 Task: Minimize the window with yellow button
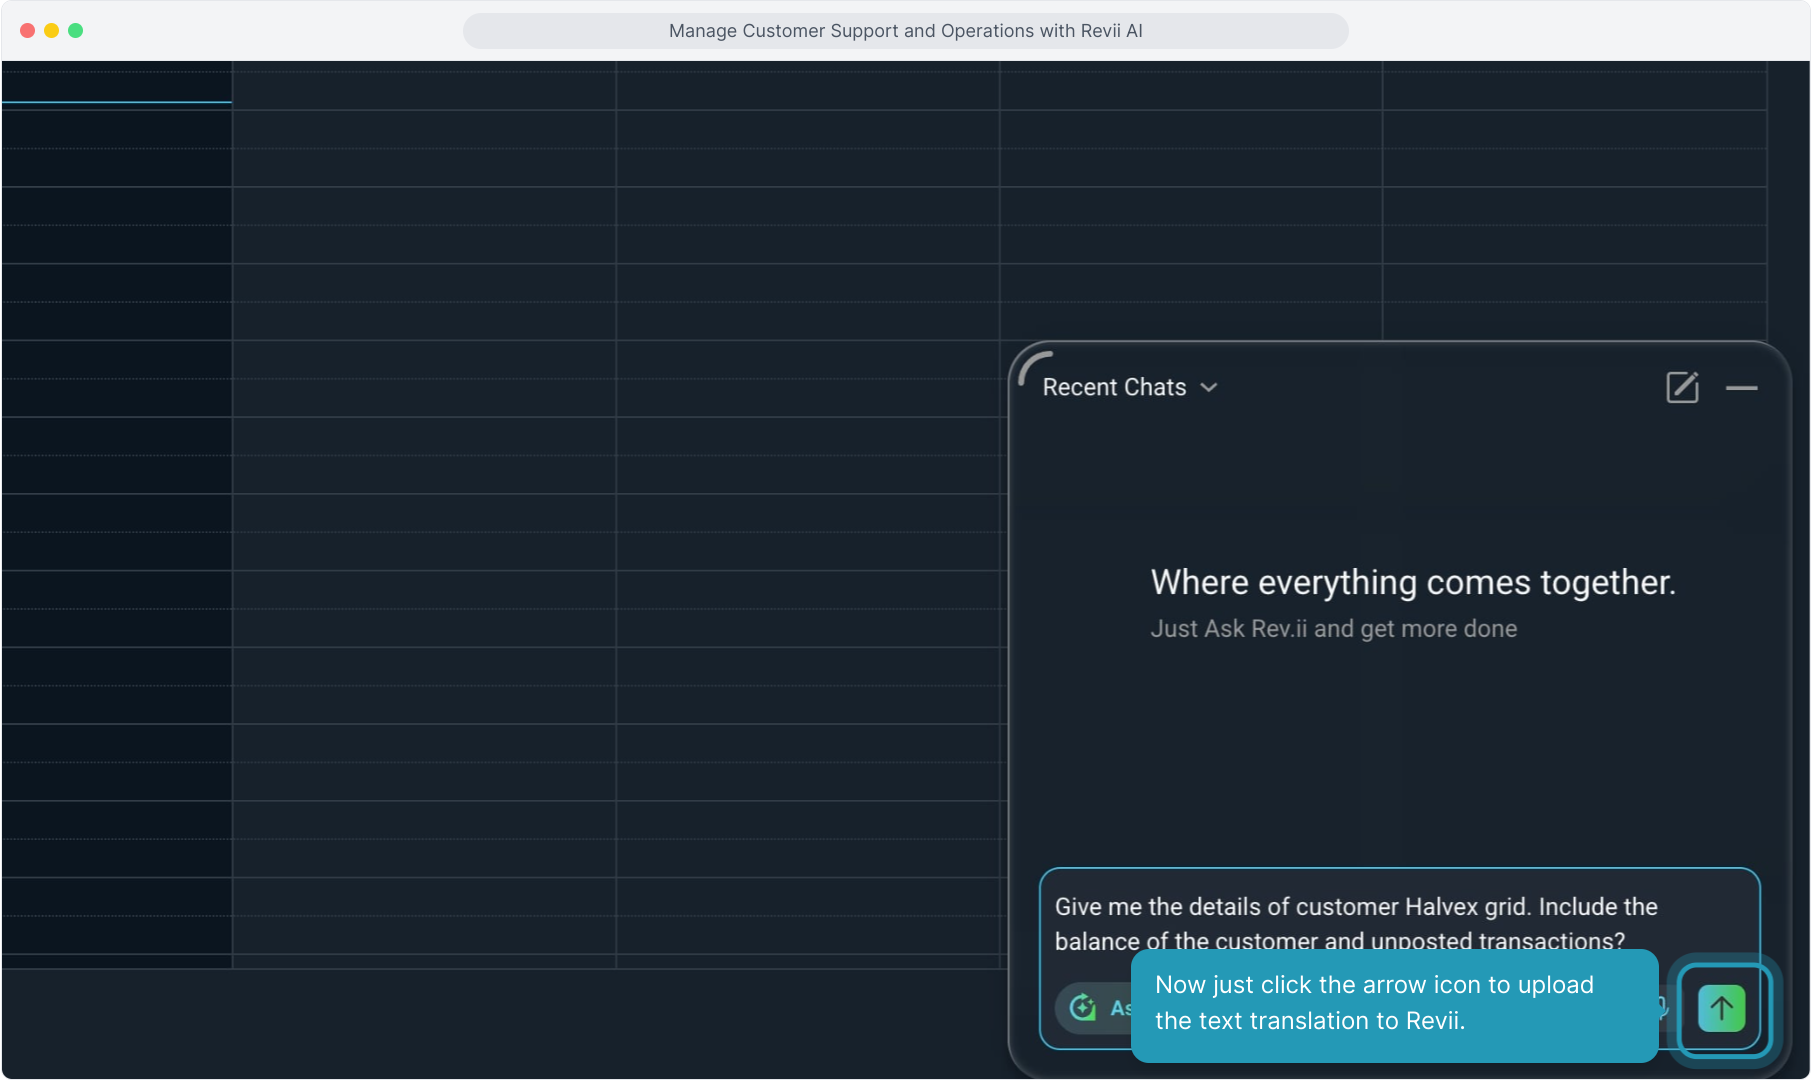pyautogui.click(x=52, y=31)
